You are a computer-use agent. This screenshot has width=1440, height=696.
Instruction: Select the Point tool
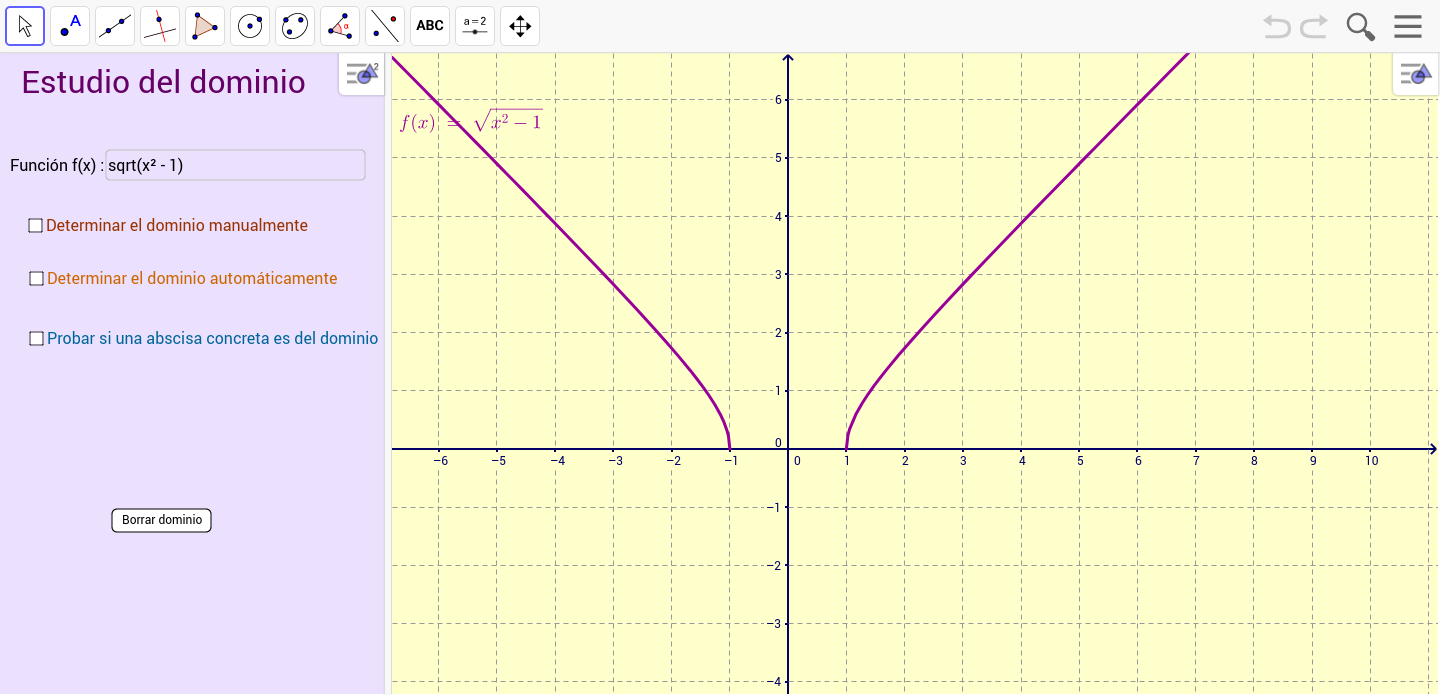70,26
